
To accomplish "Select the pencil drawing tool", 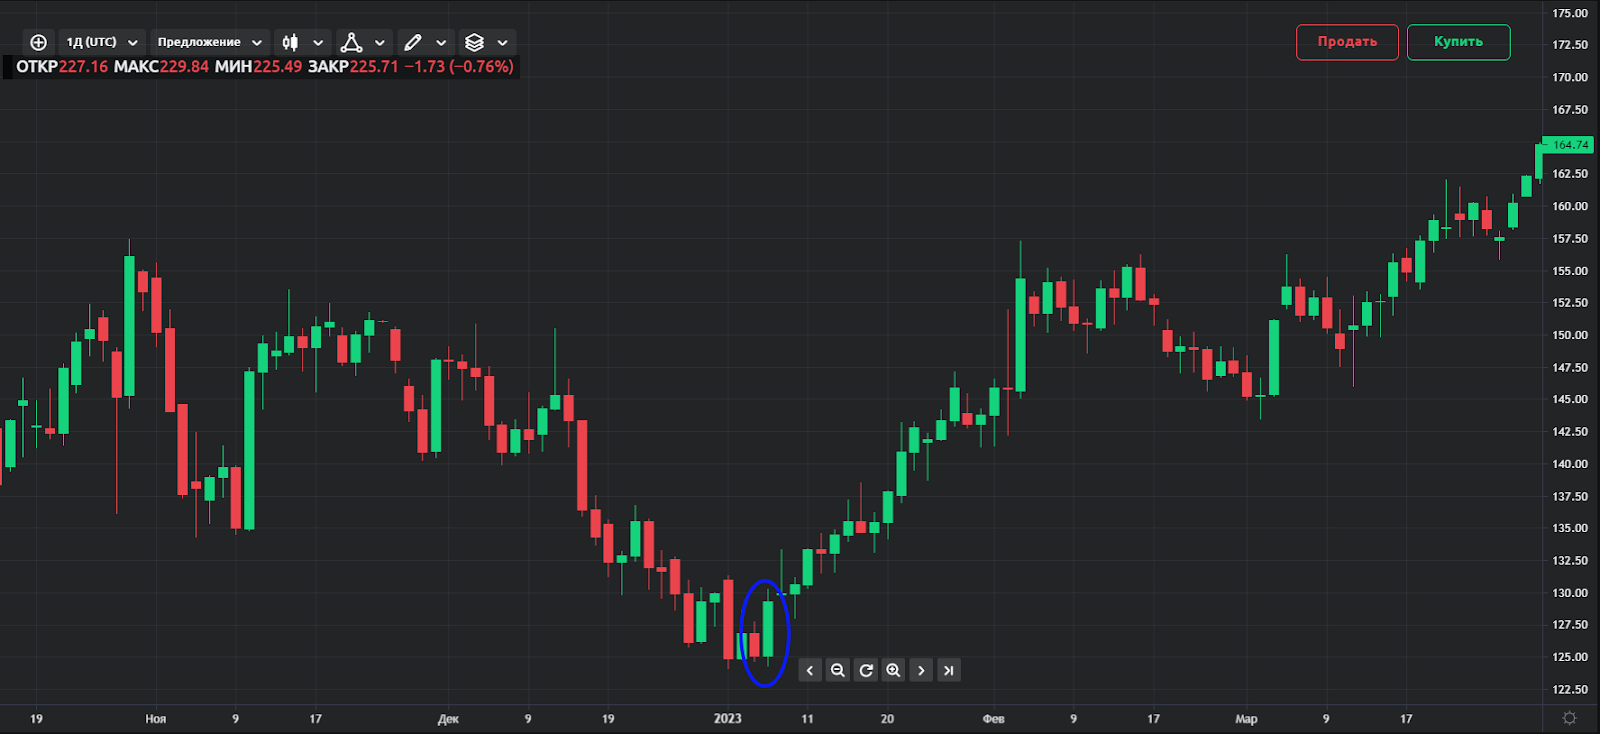I will [x=412, y=42].
